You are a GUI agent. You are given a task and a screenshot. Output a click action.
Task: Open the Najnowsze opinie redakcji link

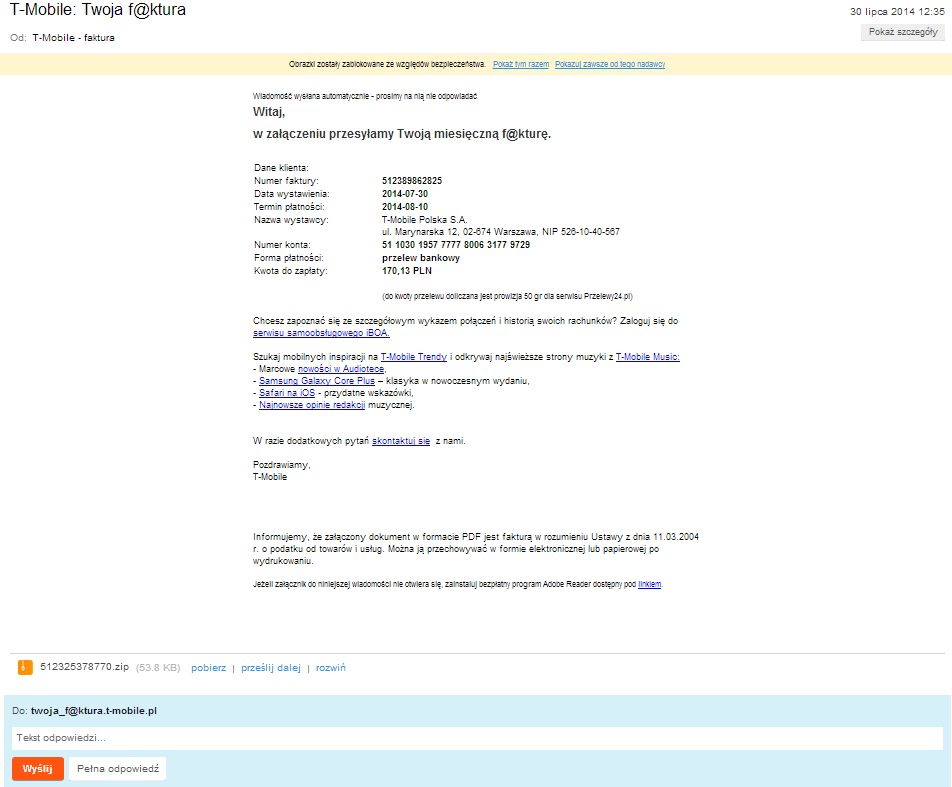point(312,405)
